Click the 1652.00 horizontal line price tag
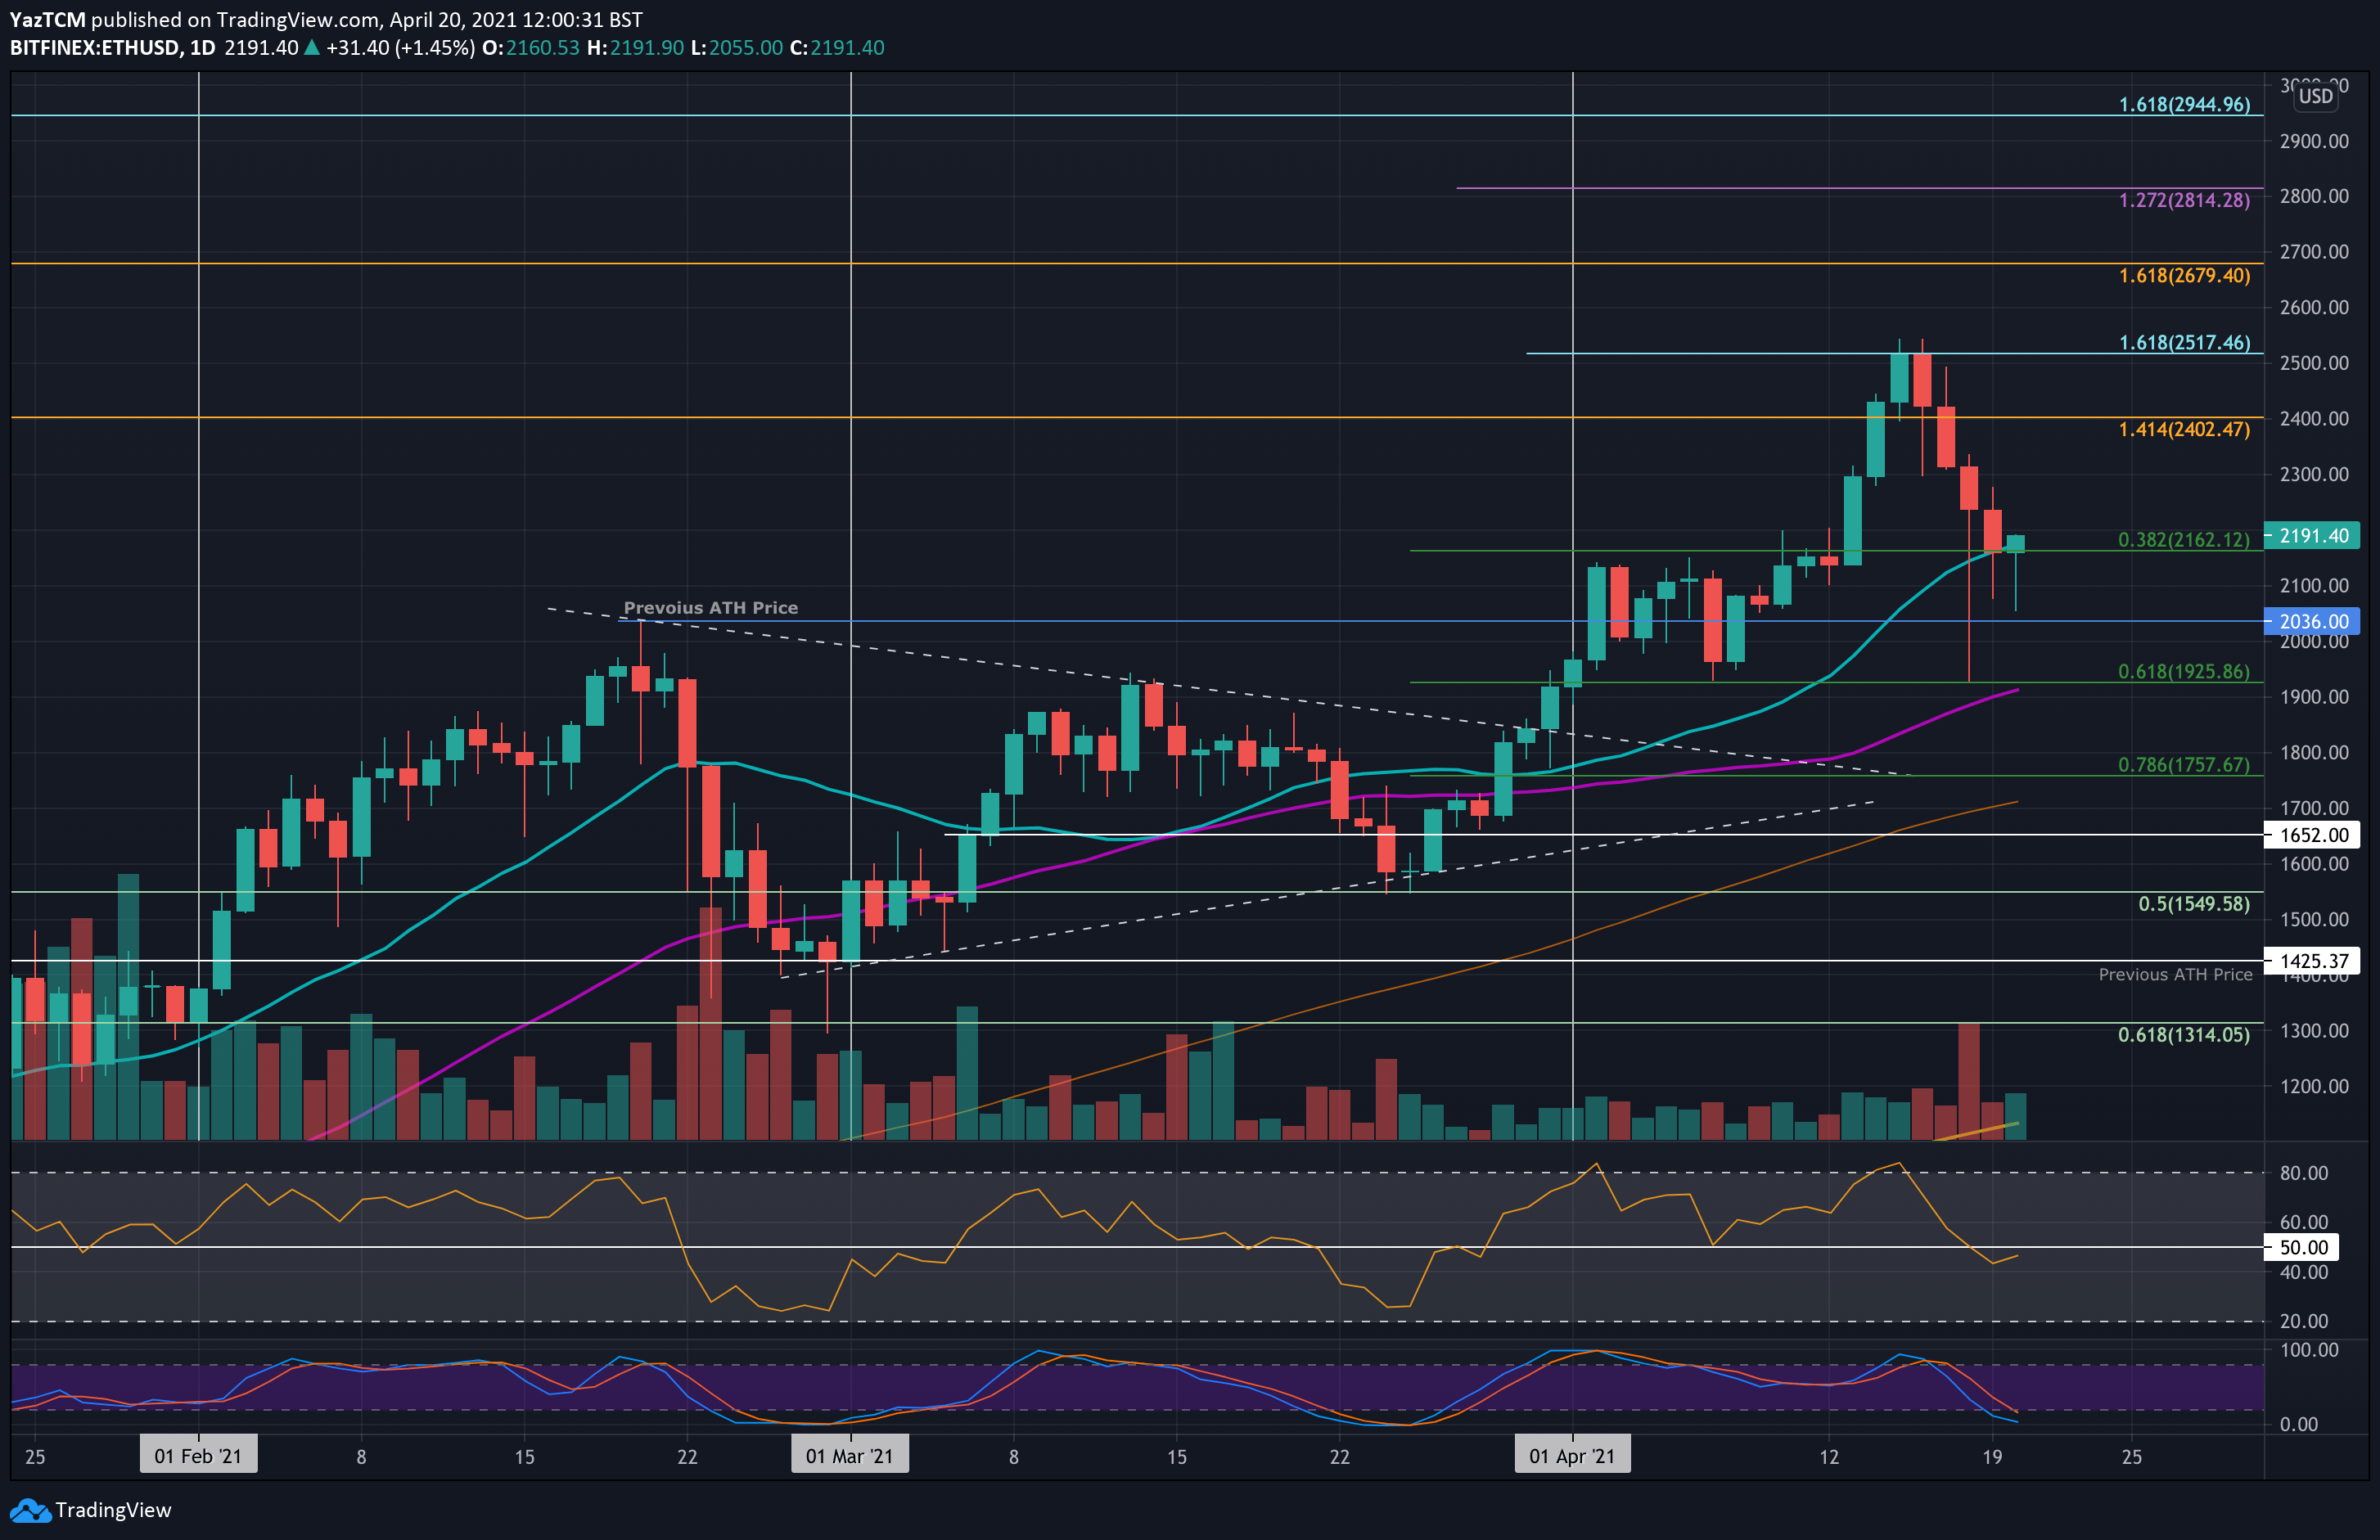Screen dimensions: 2380x1540 [x=2312, y=834]
